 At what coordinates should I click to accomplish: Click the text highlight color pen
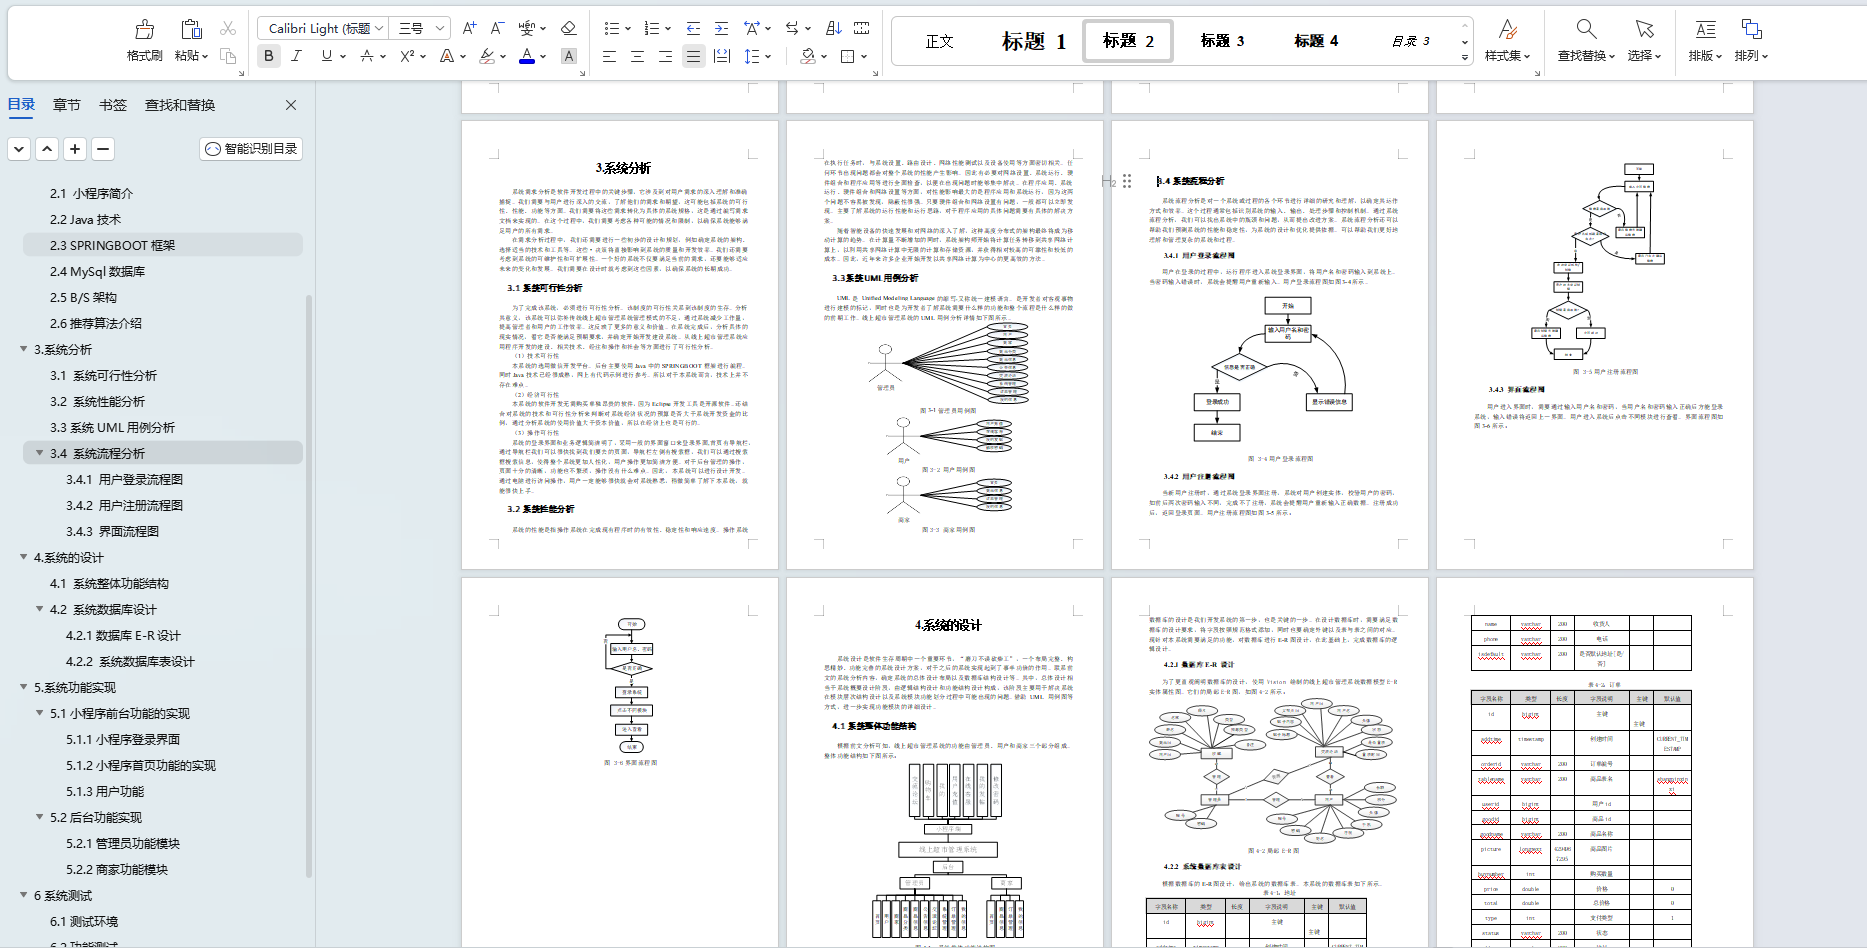(487, 56)
